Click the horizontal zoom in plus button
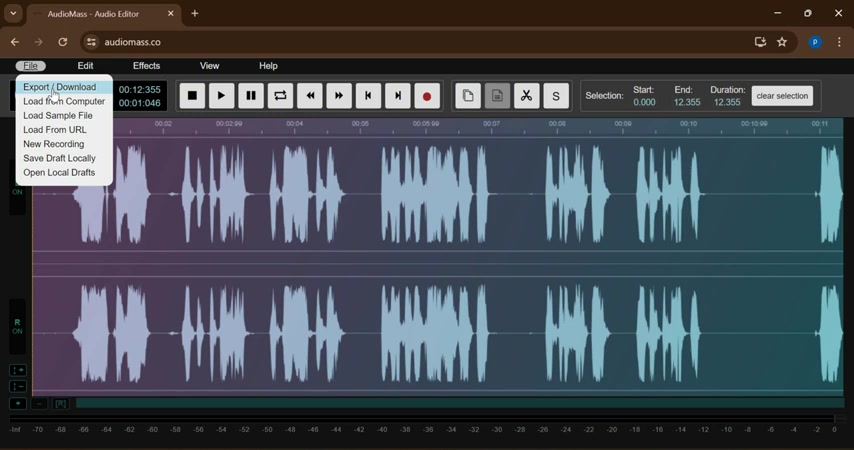 click(18, 404)
